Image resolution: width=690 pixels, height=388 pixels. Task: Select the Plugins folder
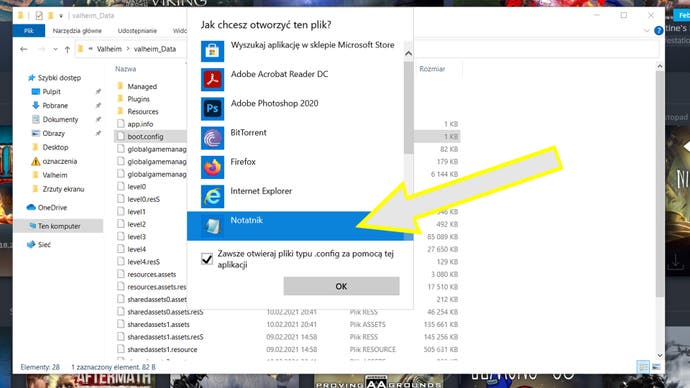click(x=138, y=99)
